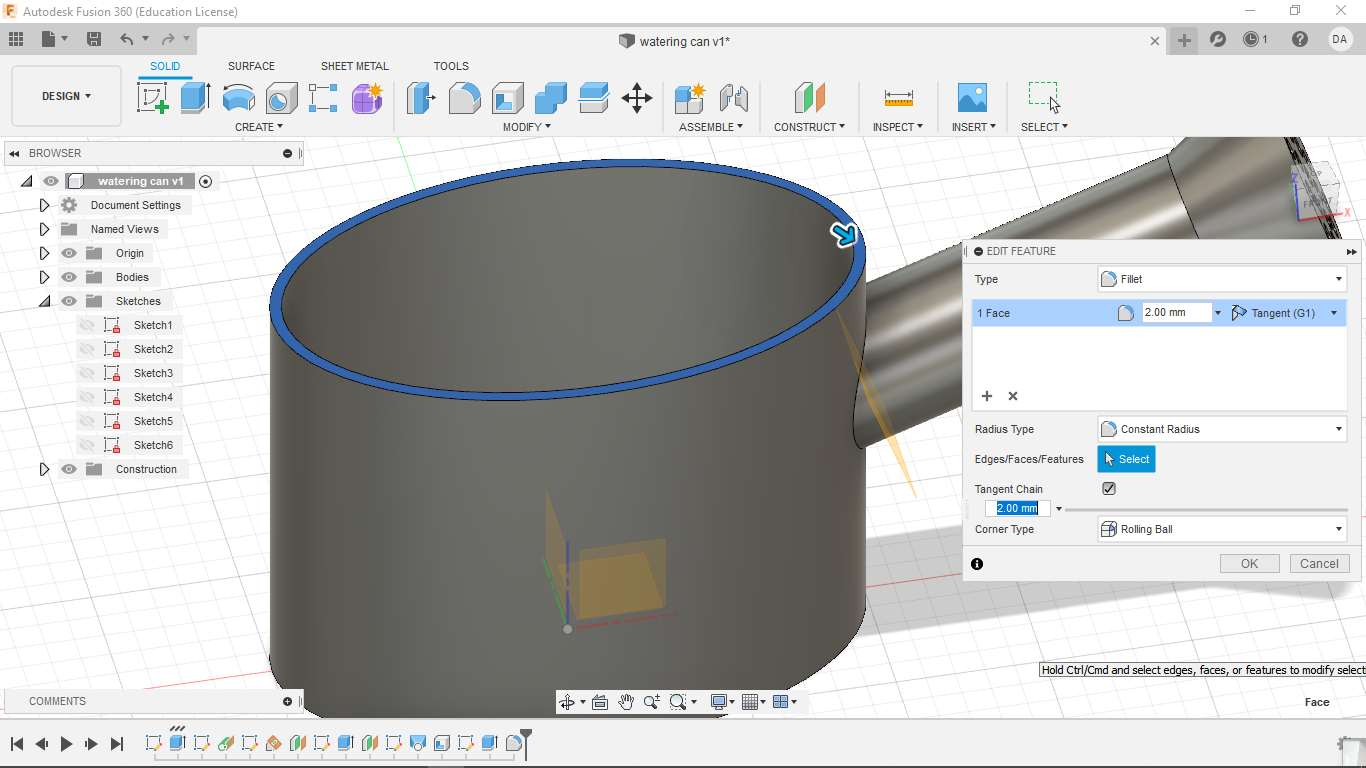This screenshot has width=1366, height=768.
Task: Click the Orbit navigation icon
Action: tap(567, 702)
